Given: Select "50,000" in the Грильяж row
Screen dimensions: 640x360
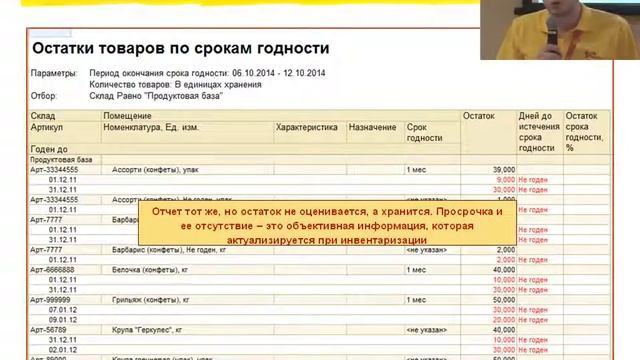Looking at the screenshot, I should [x=504, y=300].
